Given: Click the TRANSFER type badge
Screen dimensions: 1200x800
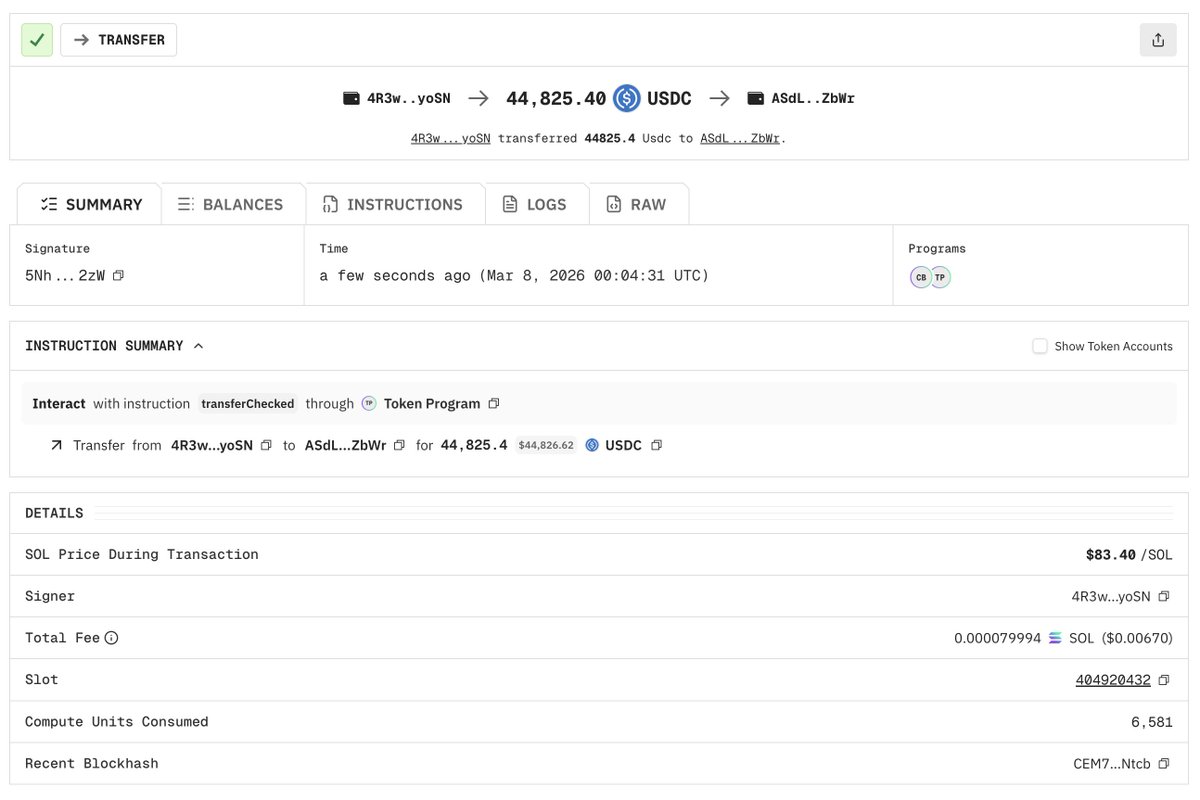Looking at the screenshot, I should (x=119, y=40).
